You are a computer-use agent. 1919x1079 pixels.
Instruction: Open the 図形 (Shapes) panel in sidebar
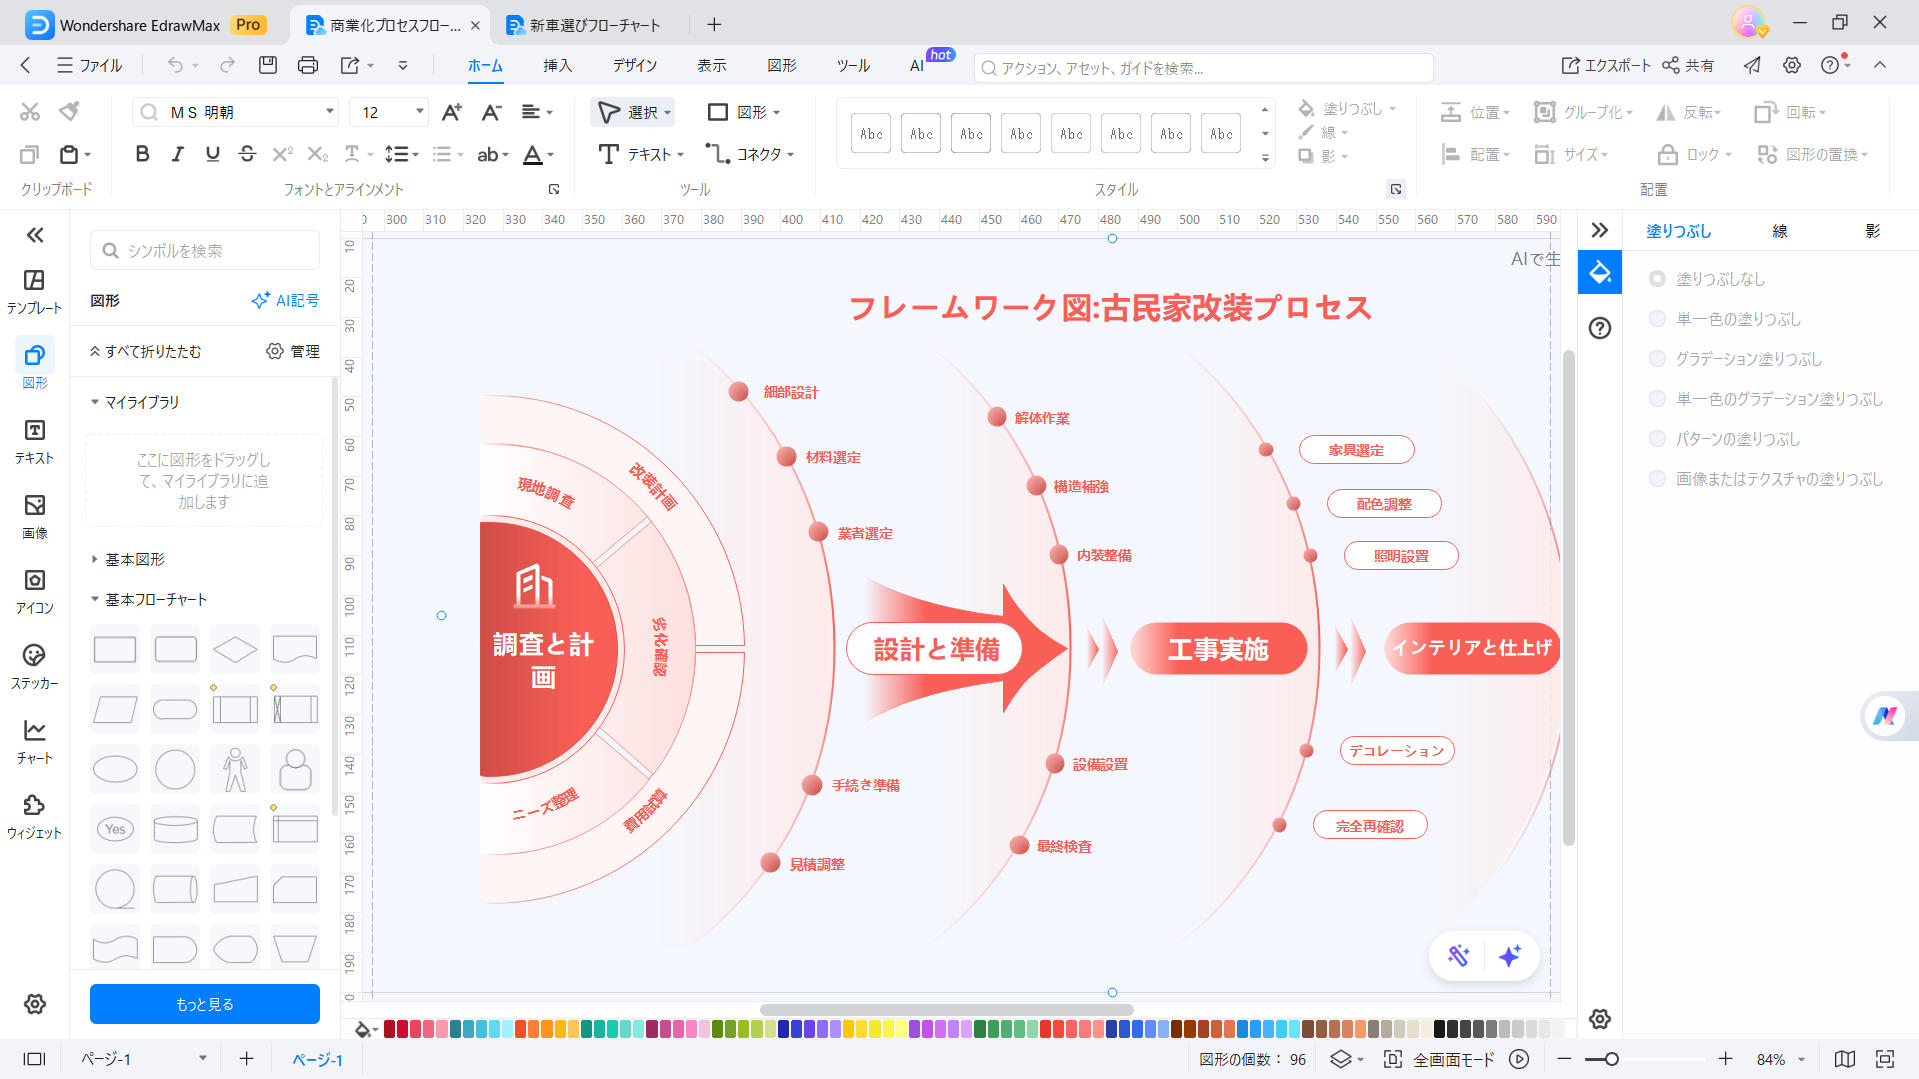[34, 365]
